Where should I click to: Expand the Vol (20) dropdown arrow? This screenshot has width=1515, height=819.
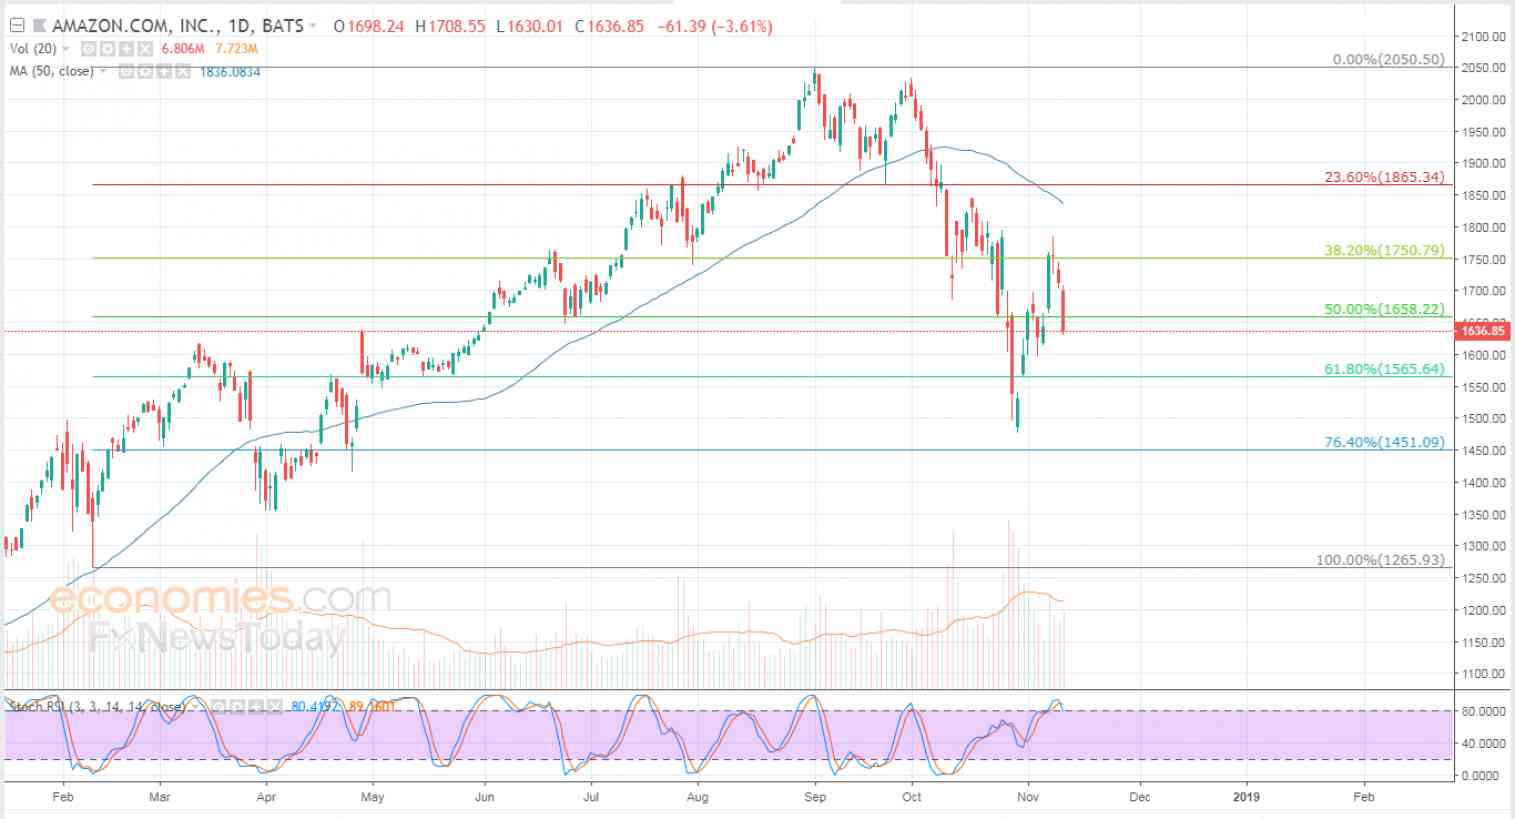pos(66,49)
